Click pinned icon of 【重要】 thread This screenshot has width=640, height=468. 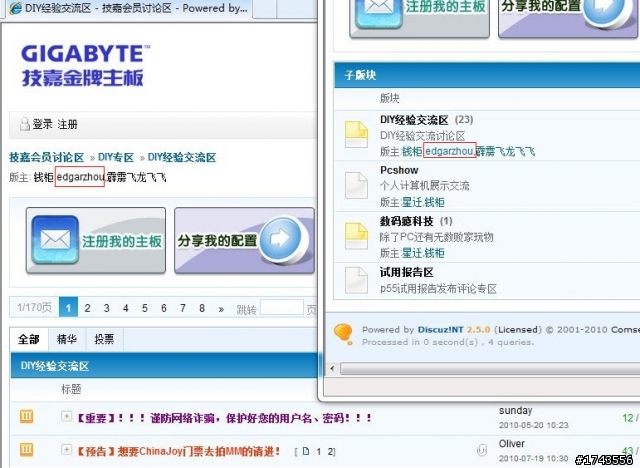(27, 416)
